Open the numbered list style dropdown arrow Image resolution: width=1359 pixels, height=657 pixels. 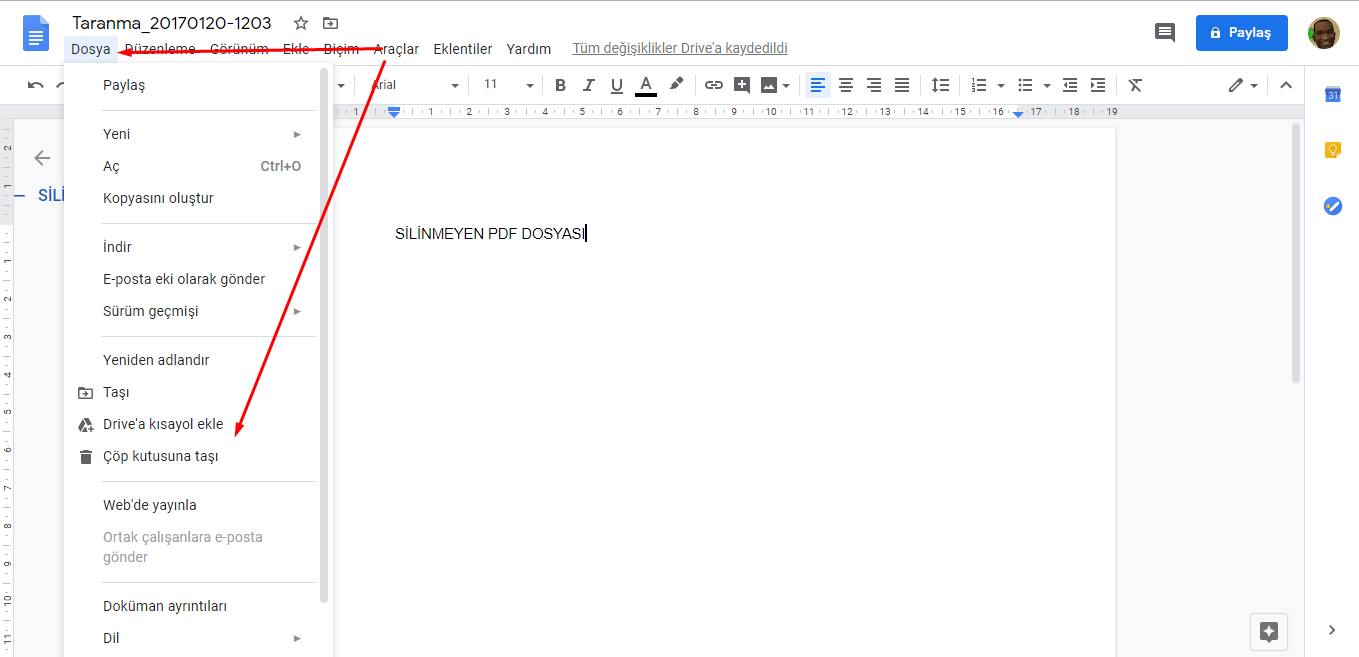pyautogui.click(x=1001, y=86)
